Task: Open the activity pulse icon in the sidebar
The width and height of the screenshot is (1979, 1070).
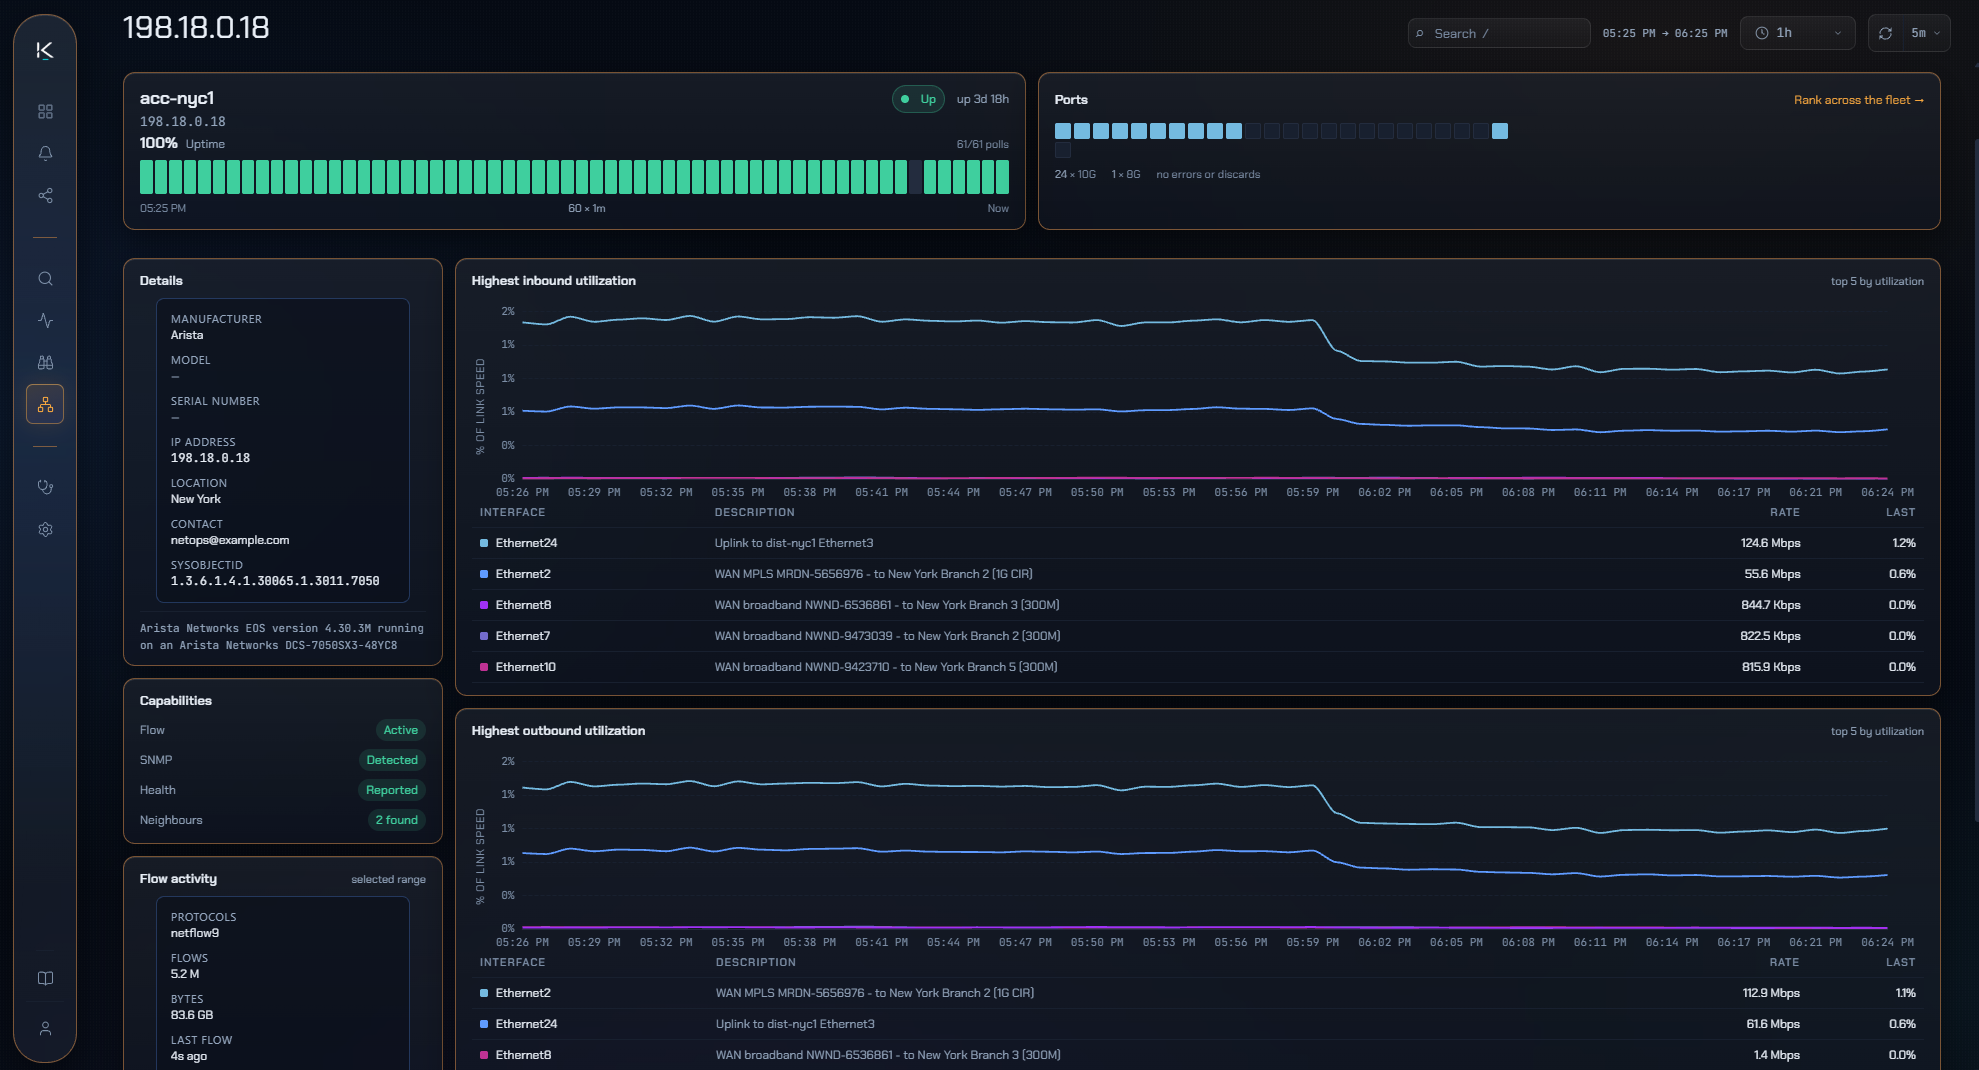Action: pos(45,321)
